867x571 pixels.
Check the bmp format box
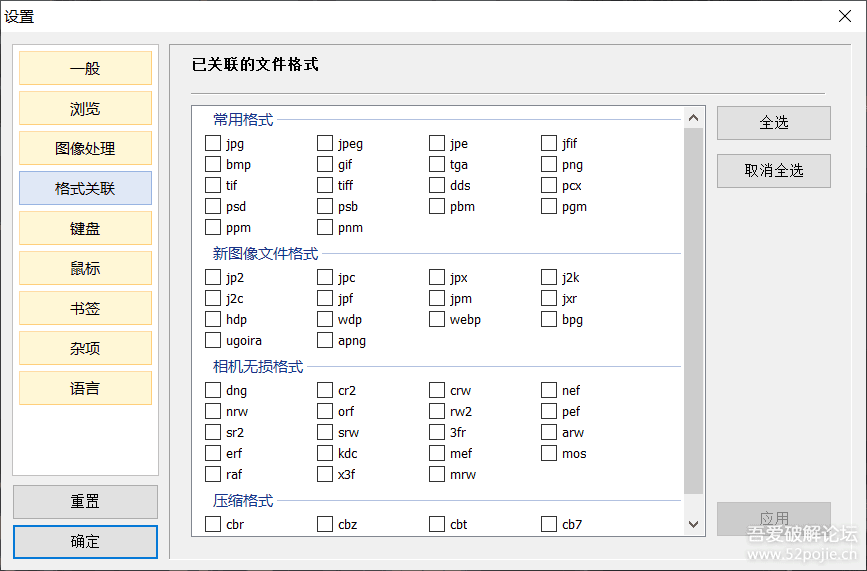[213, 164]
